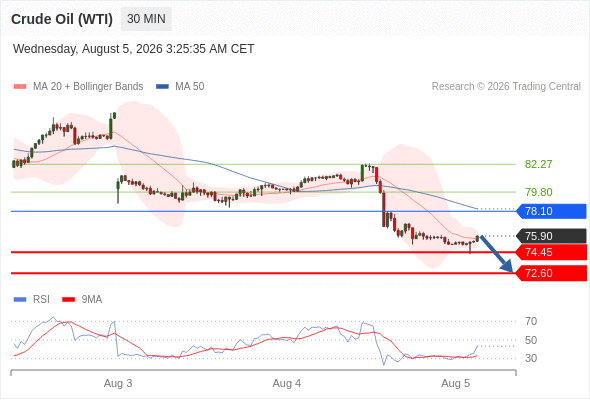Click the blue MA 50 legend swatch
The width and height of the screenshot is (590, 400).
coord(162,87)
